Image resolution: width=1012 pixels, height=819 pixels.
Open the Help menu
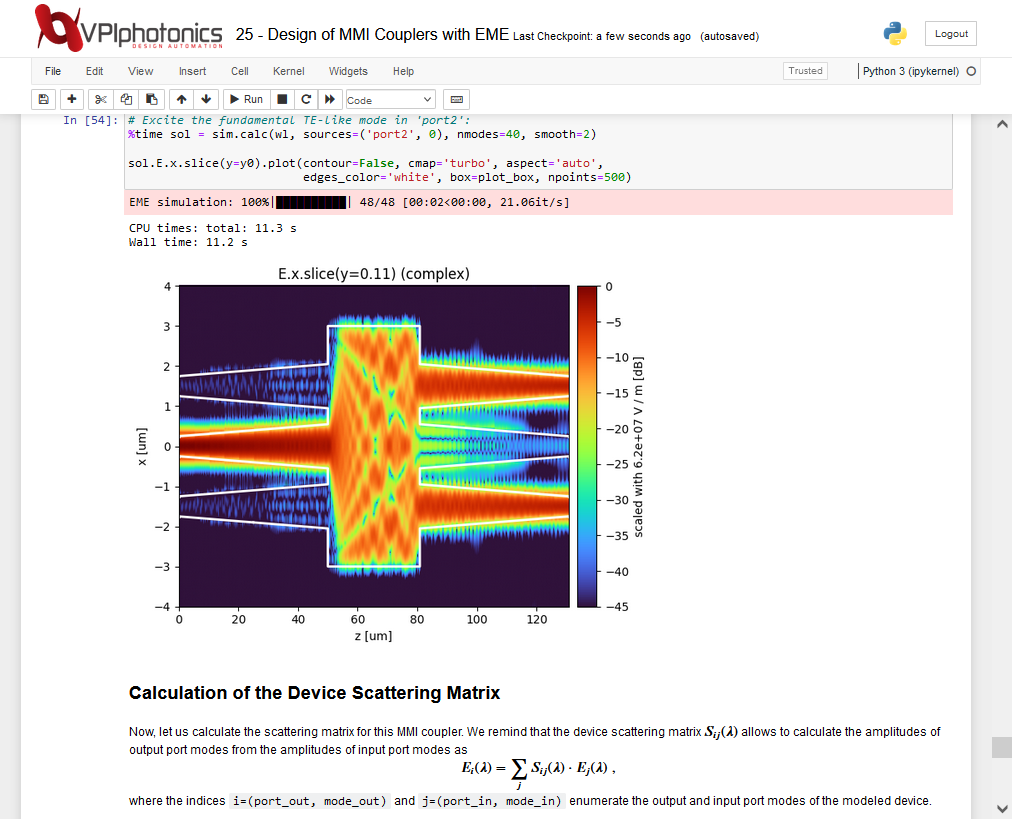point(403,71)
